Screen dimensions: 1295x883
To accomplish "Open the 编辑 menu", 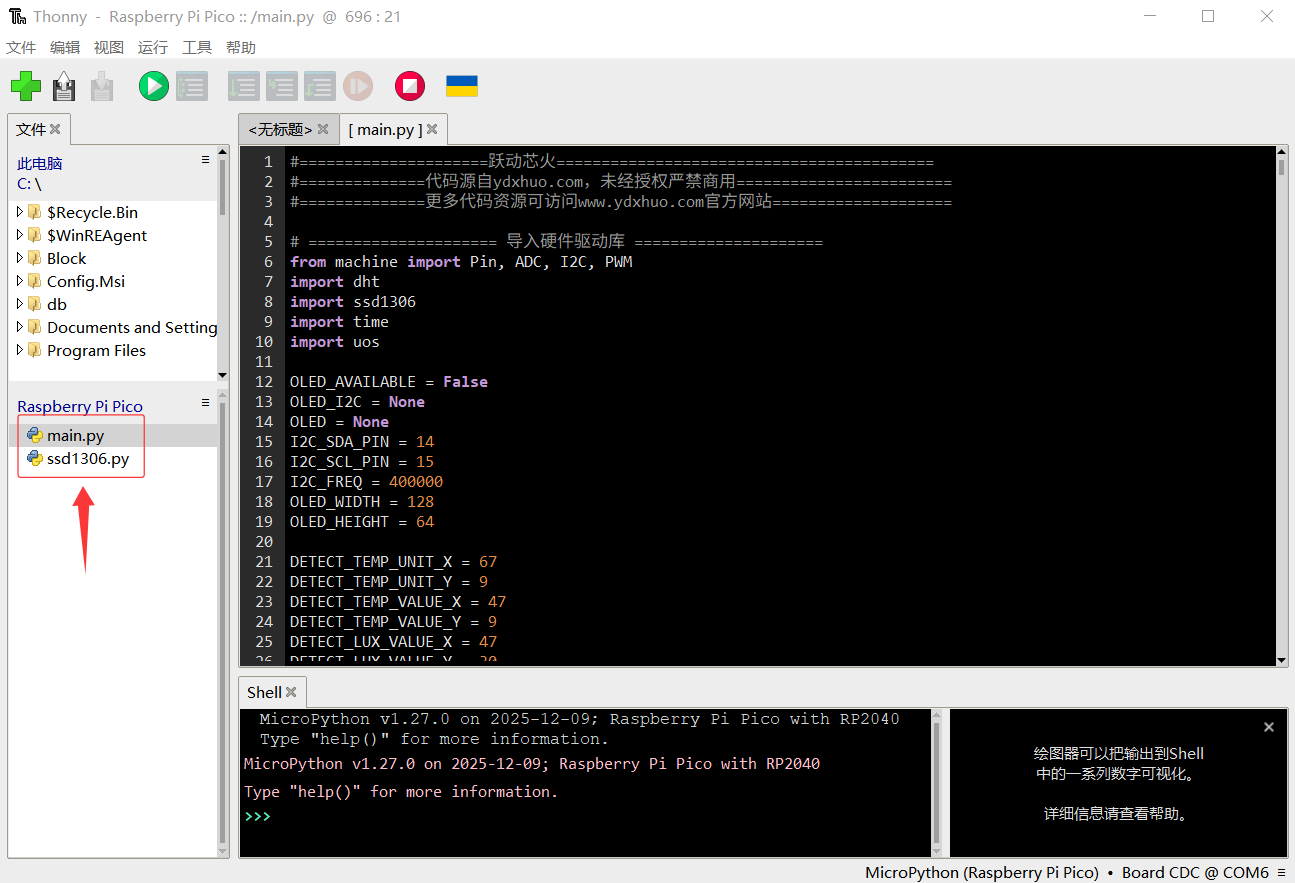I will click(x=65, y=47).
